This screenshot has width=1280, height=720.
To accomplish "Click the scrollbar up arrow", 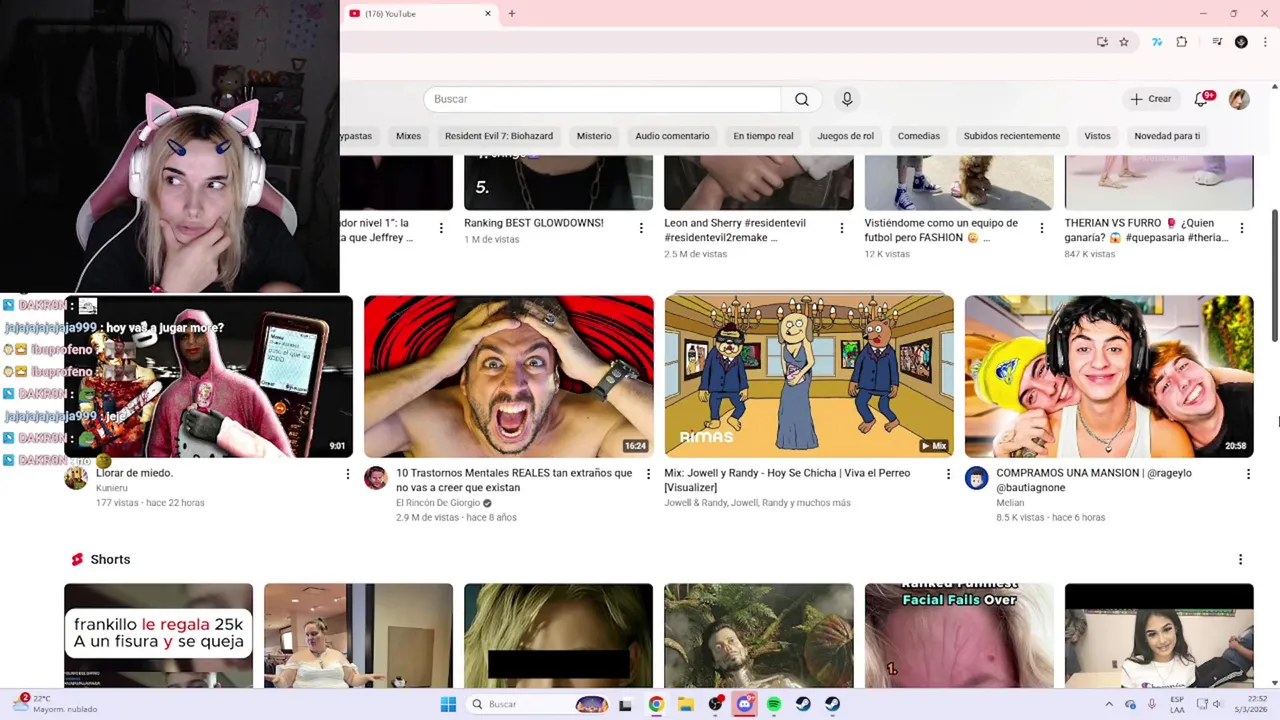I will click(x=1274, y=86).
